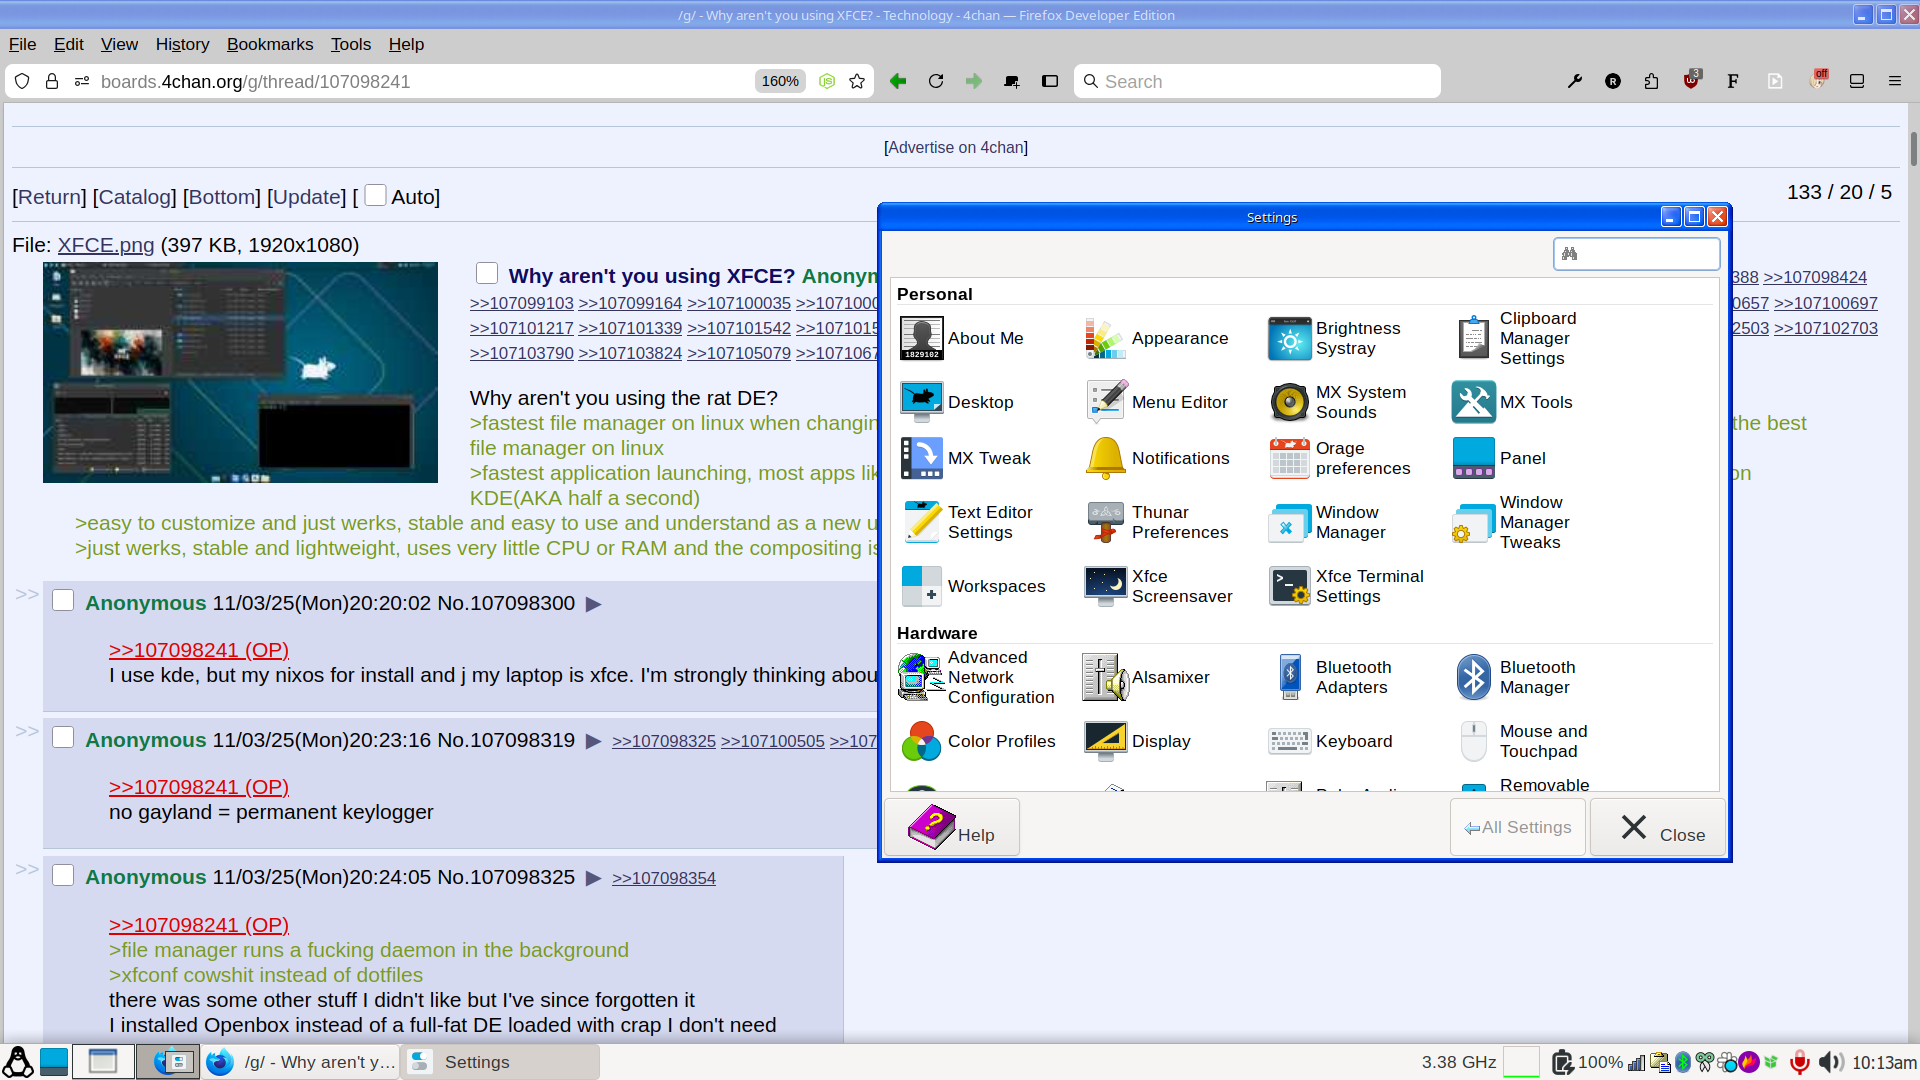
Task: Open Notifications settings
Action: pos(1105,458)
